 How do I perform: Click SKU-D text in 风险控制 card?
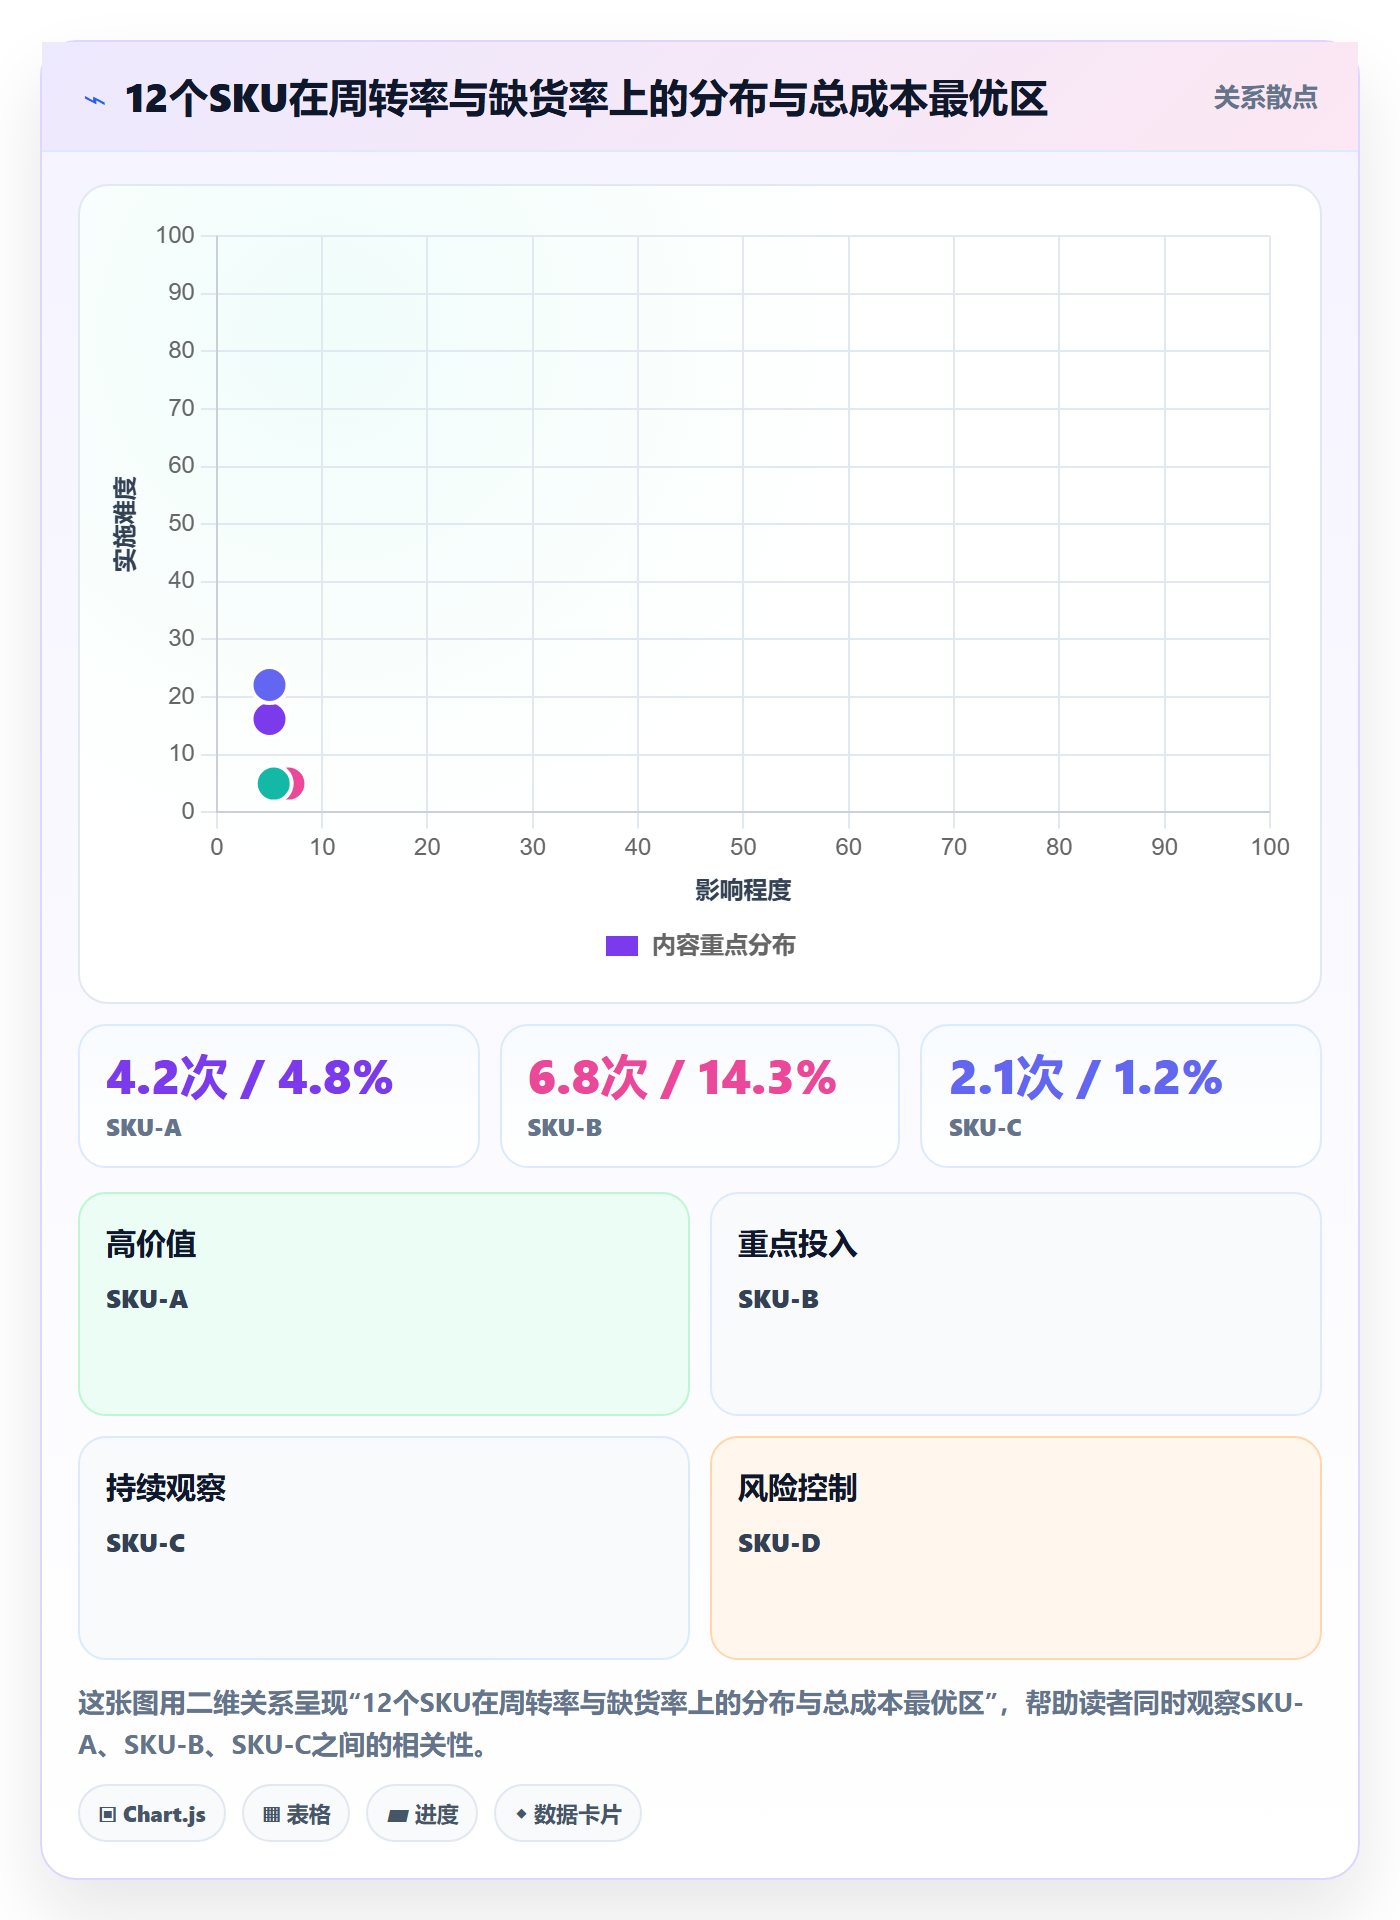point(779,1543)
